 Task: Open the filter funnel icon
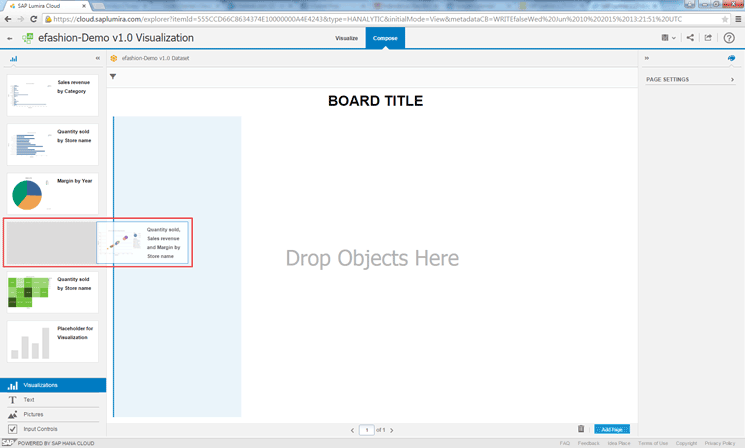pos(113,76)
